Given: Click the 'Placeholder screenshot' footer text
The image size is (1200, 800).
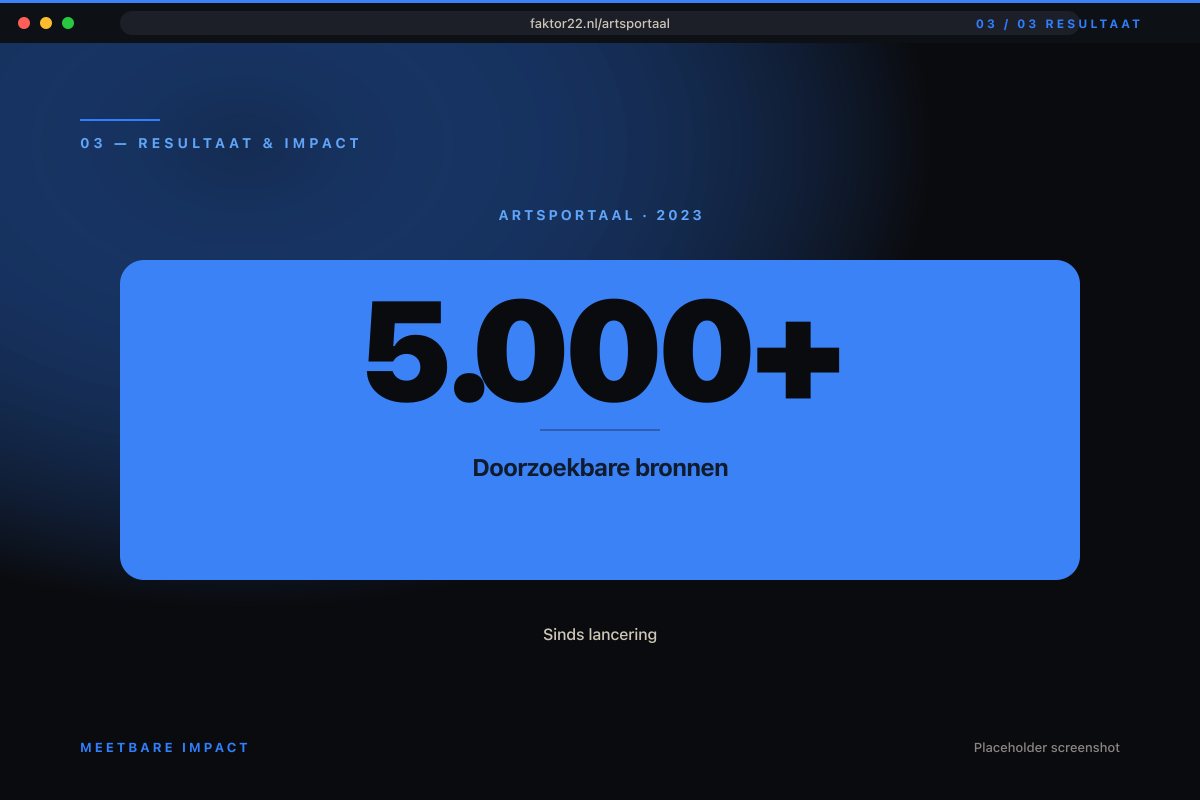Looking at the screenshot, I should tap(1047, 747).
